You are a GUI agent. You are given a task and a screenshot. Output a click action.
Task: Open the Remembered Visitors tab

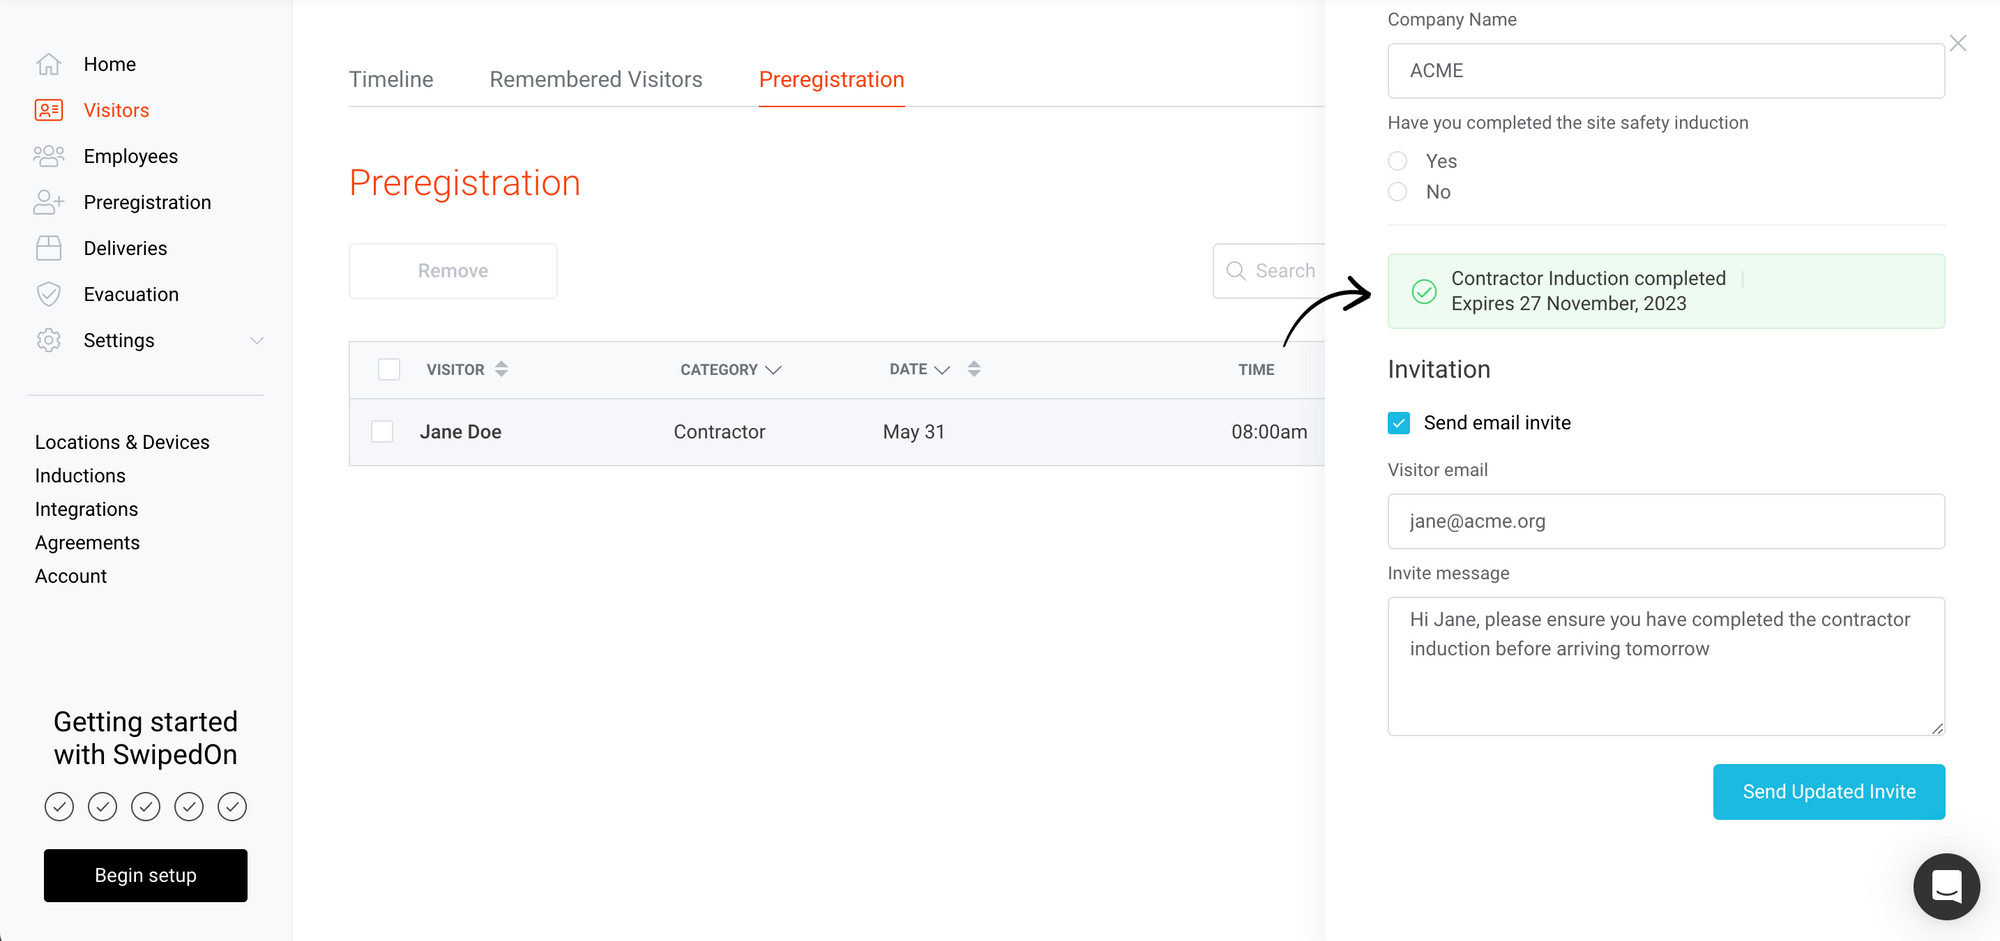click(595, 79)
